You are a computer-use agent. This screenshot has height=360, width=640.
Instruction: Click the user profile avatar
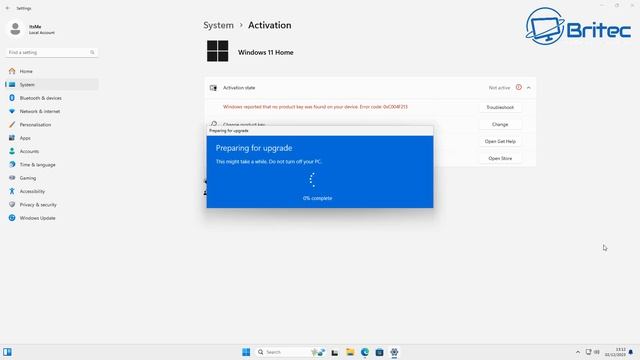(x=16, y=29)
